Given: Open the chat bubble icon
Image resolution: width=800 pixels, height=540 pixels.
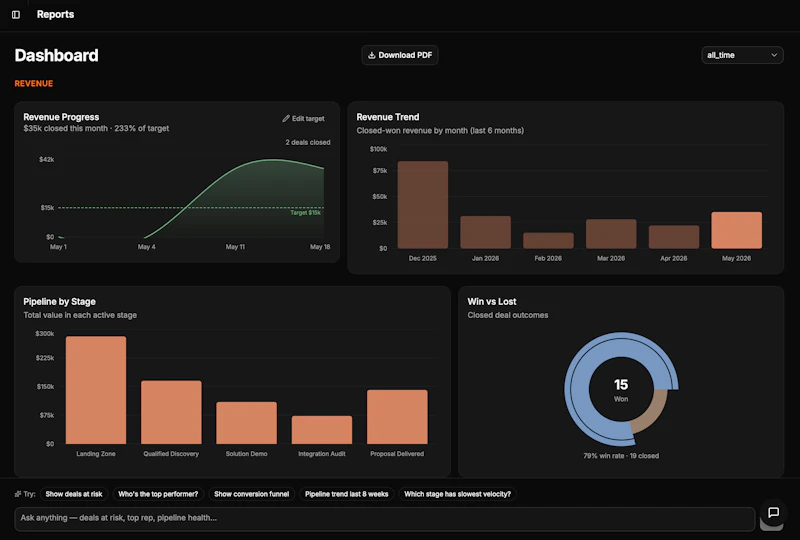Looking at the screenshot, I should 773,512.
